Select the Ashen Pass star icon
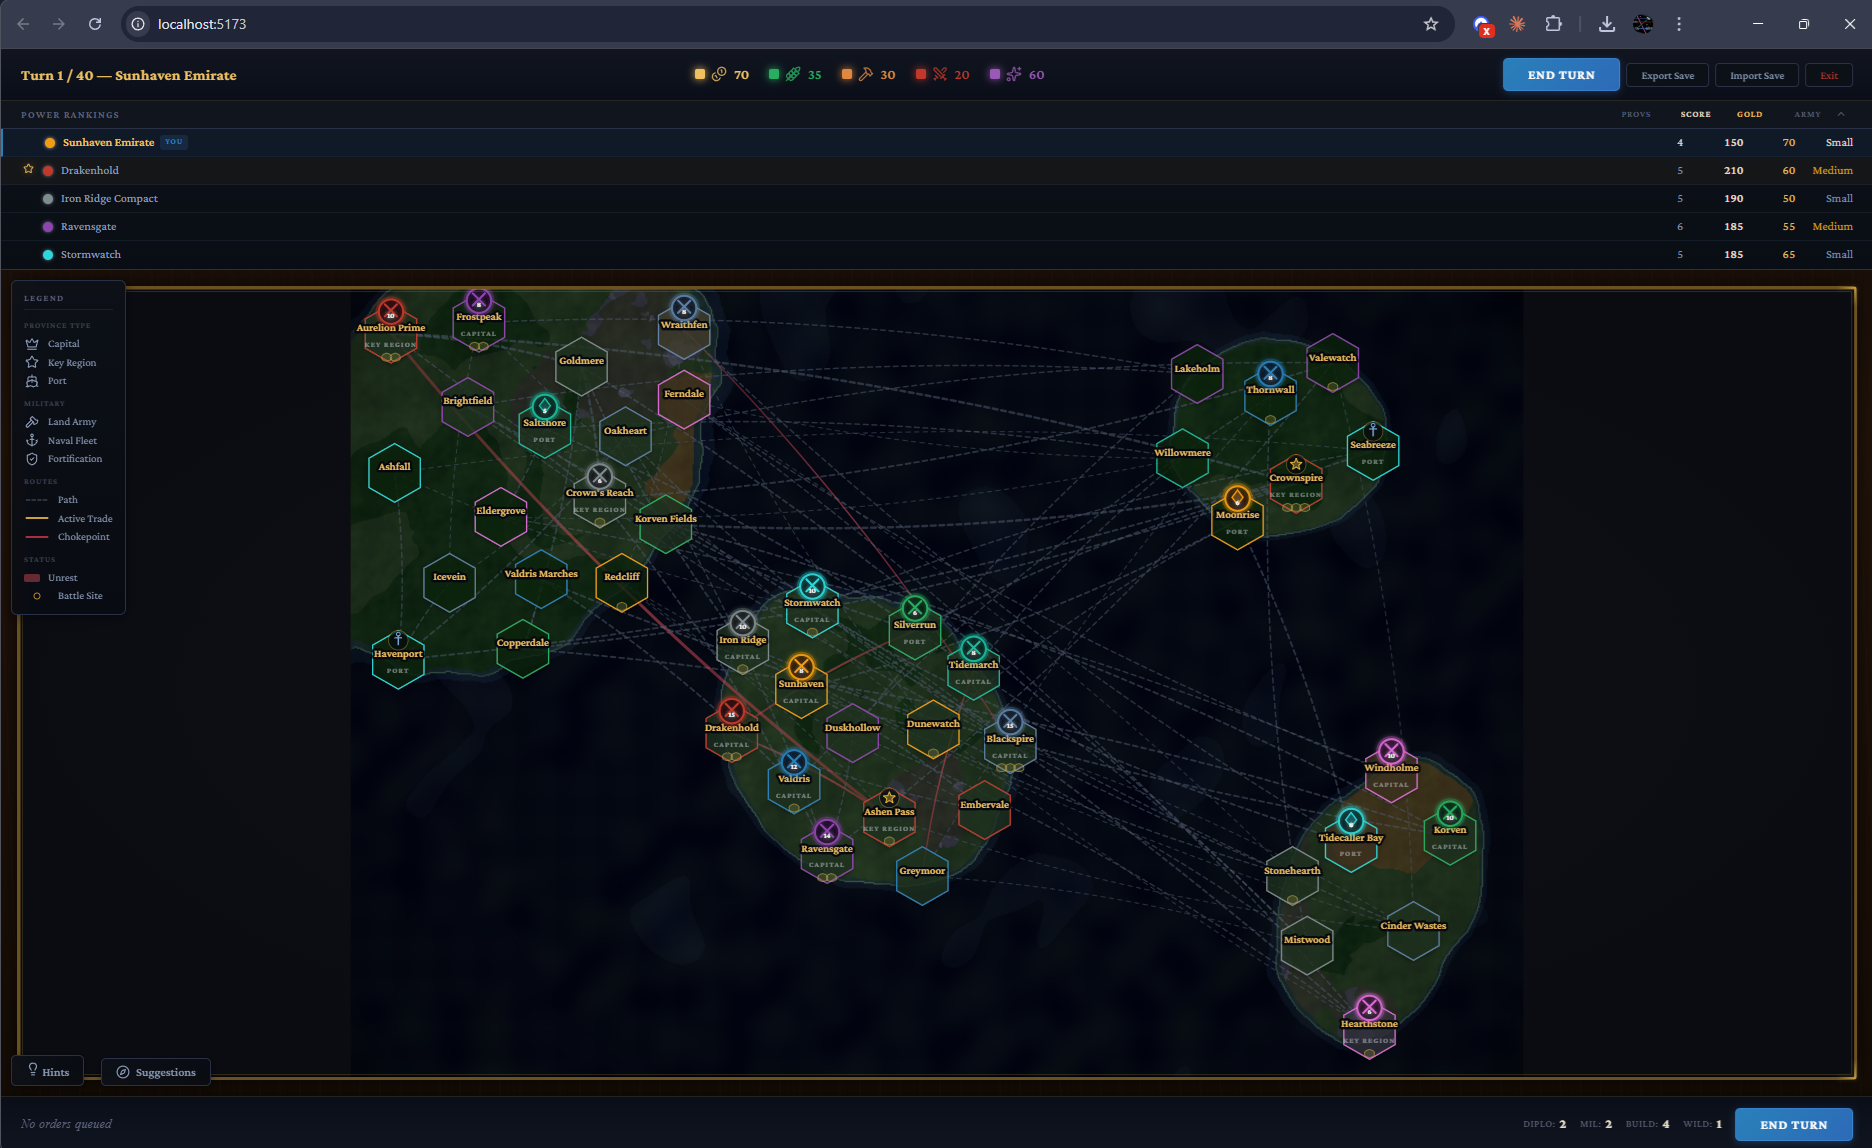 pyautogui.click(x=889, y=798)
